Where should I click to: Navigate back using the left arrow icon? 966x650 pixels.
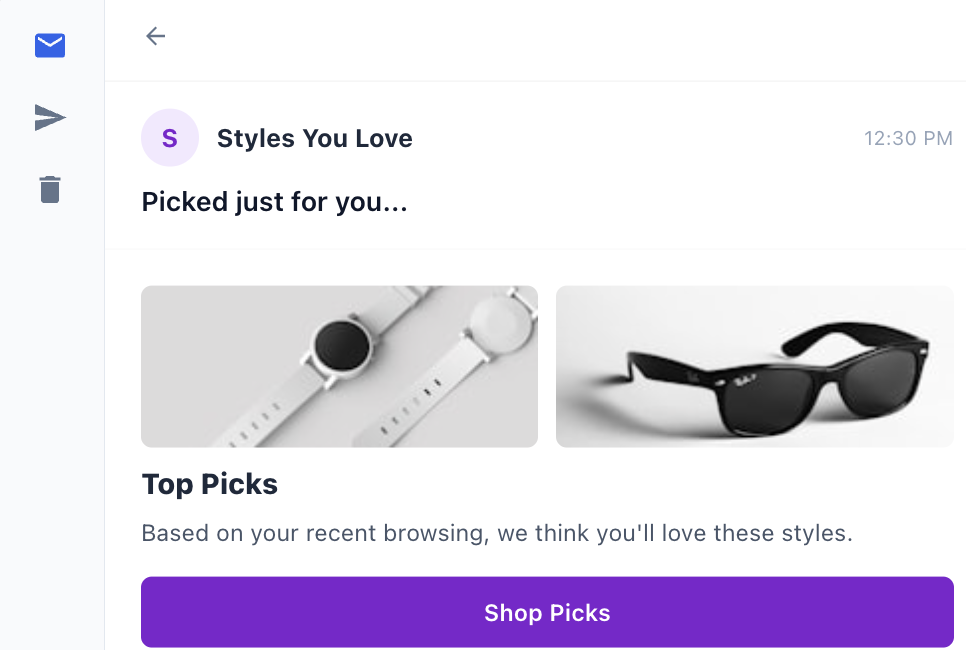(x=155, y=35)
